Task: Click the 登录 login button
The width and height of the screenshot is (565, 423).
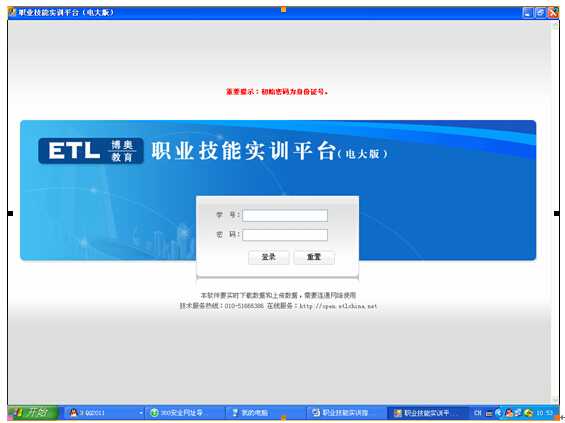Action: pyautogui.click(x=268, y=257)
